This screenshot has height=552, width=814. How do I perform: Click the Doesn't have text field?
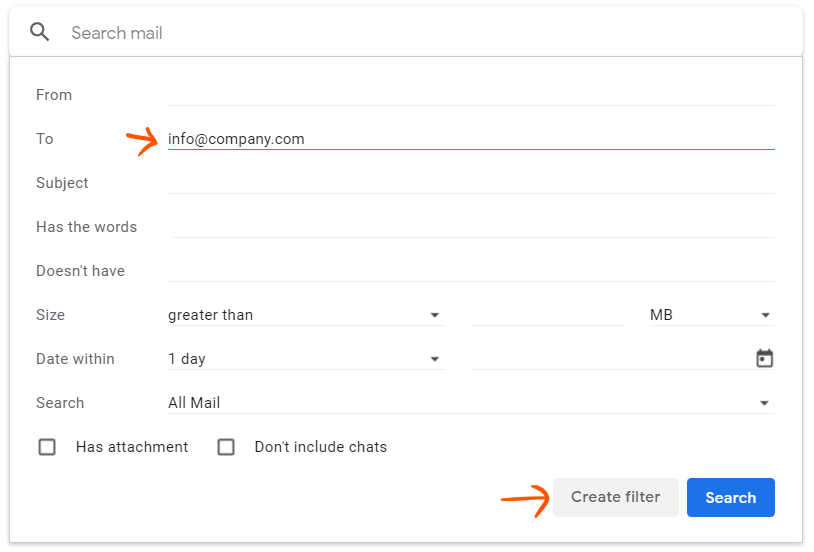pyautogui.click(x=470, y=270)
